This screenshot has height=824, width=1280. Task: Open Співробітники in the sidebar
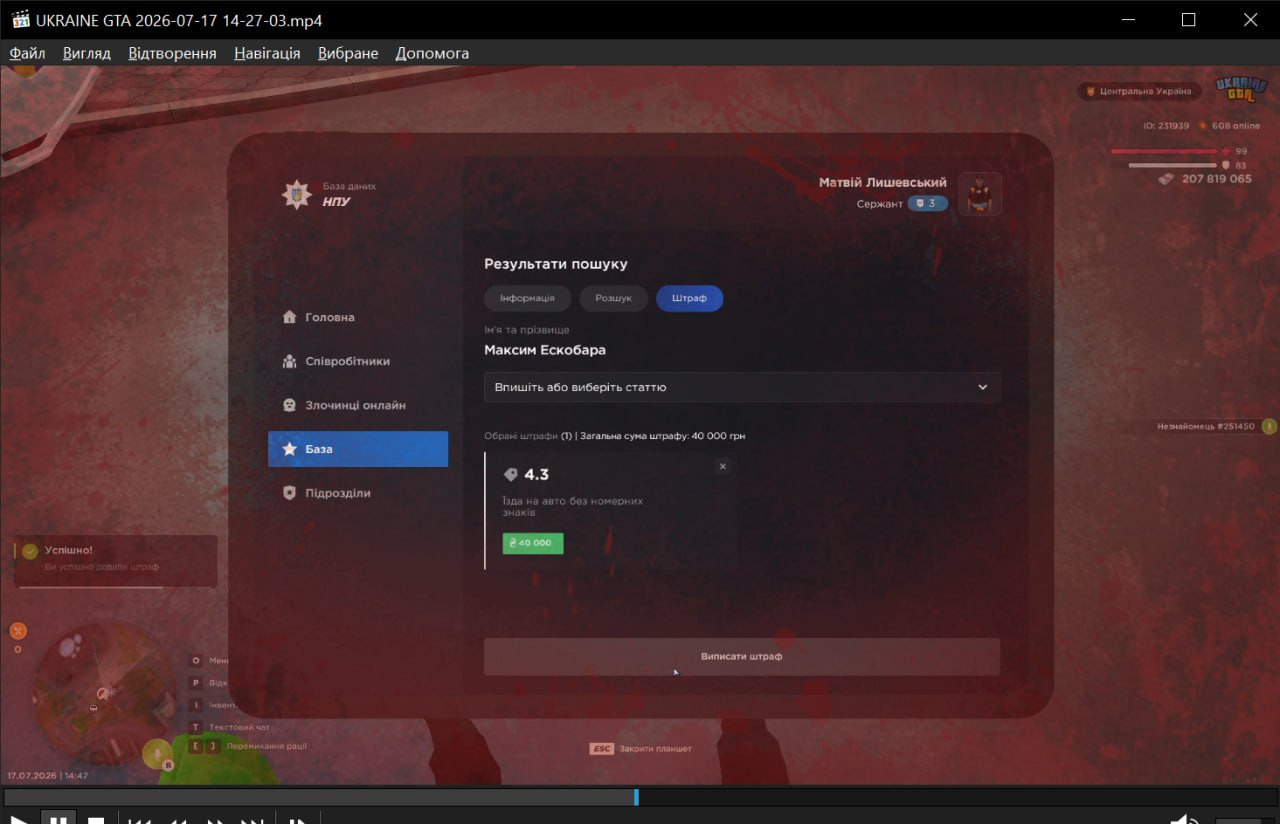point(358,361)
